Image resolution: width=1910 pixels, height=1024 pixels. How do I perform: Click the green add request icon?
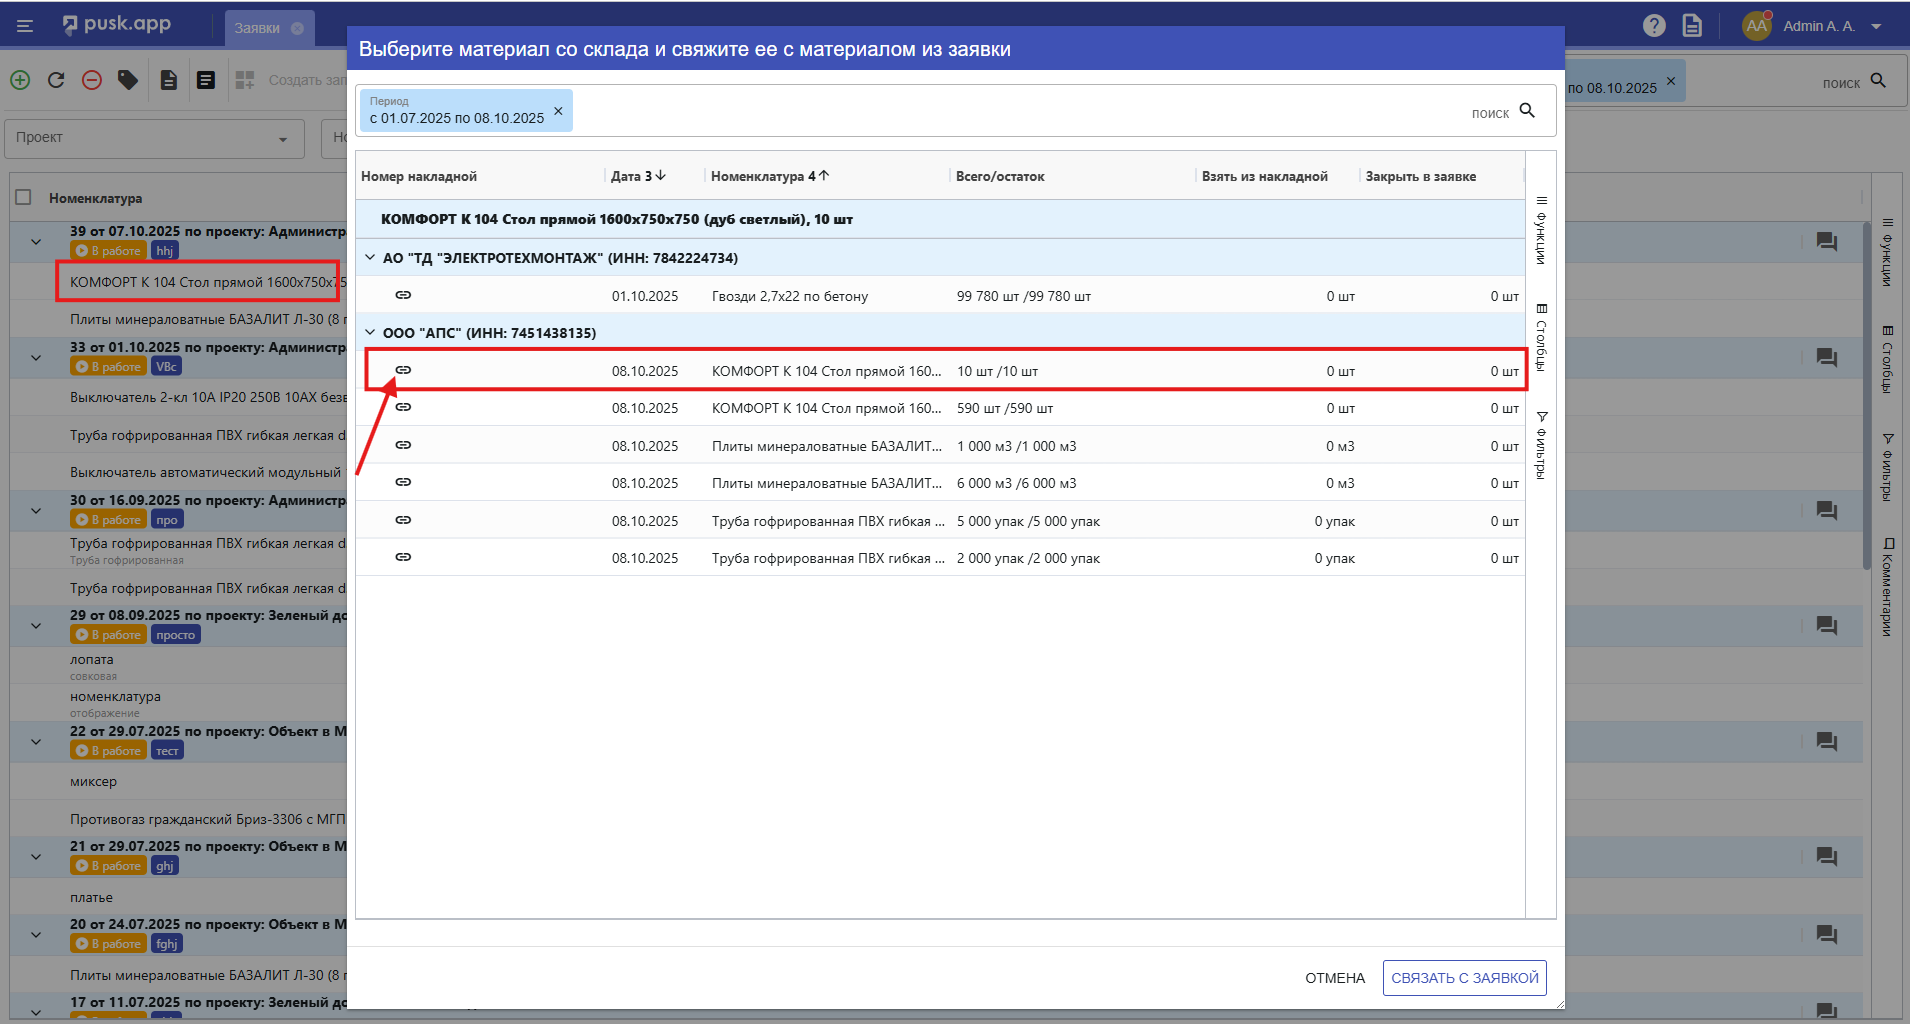click(20, 80)
